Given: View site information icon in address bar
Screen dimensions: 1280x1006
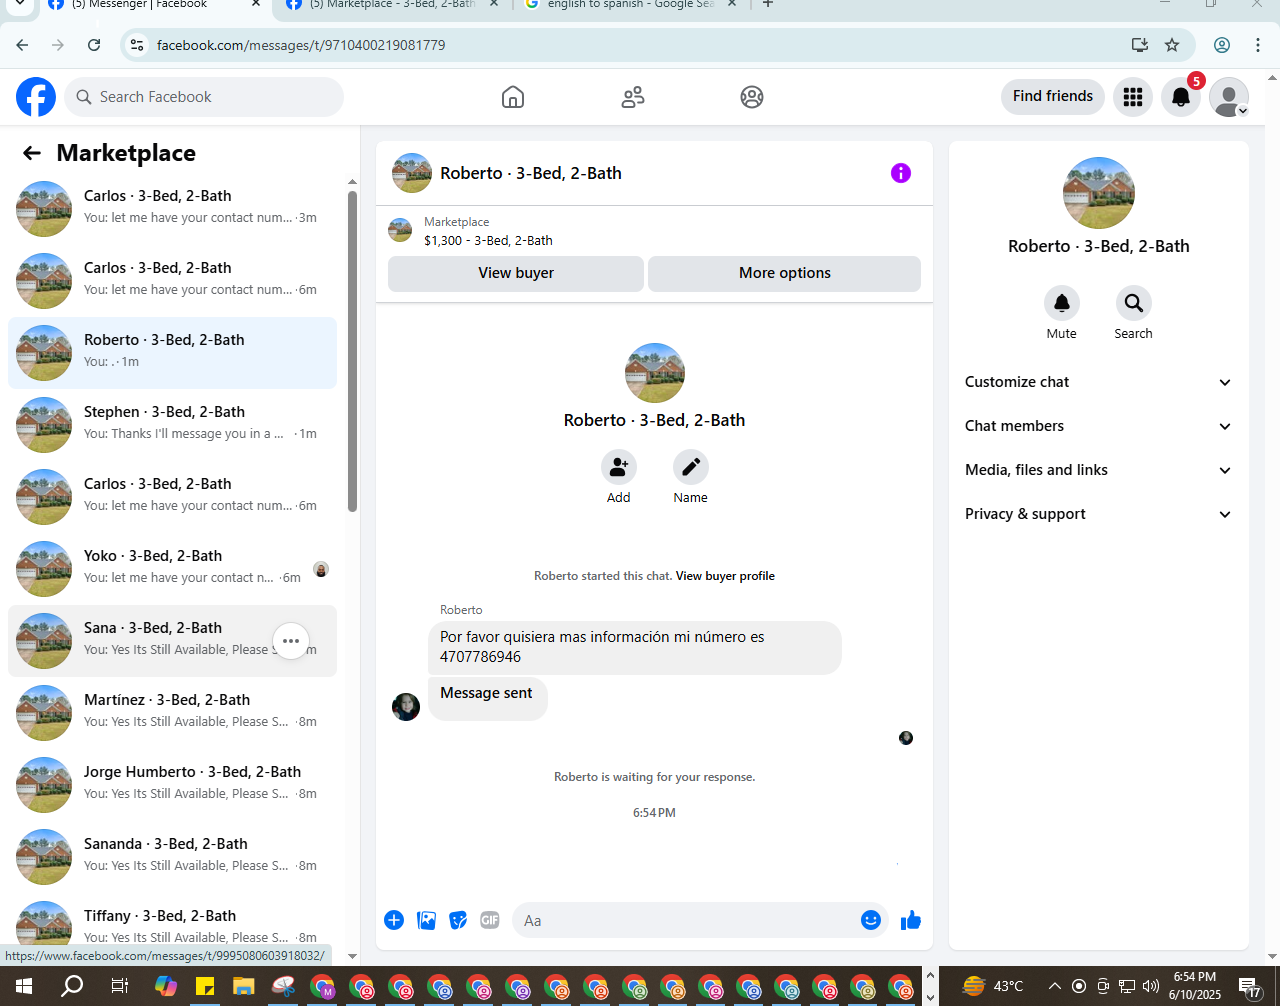Looking at the screenshot, I should pyautogui.click(x=138, y=45).
